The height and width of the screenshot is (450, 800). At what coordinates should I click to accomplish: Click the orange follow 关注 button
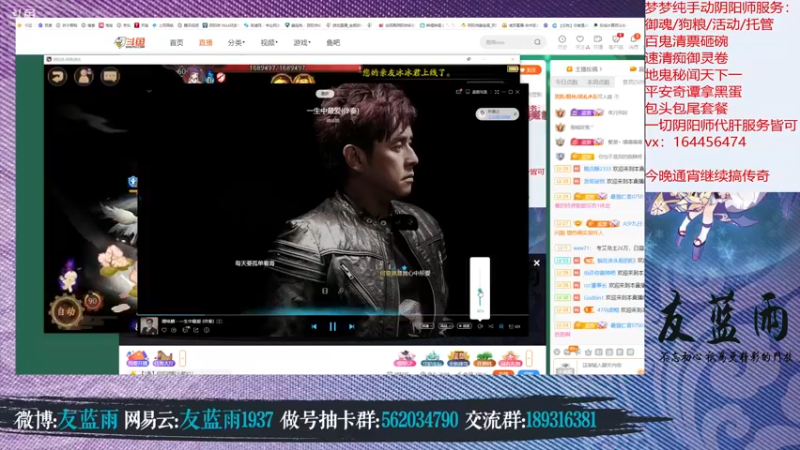pyautogui.click(x=530, y=70)
